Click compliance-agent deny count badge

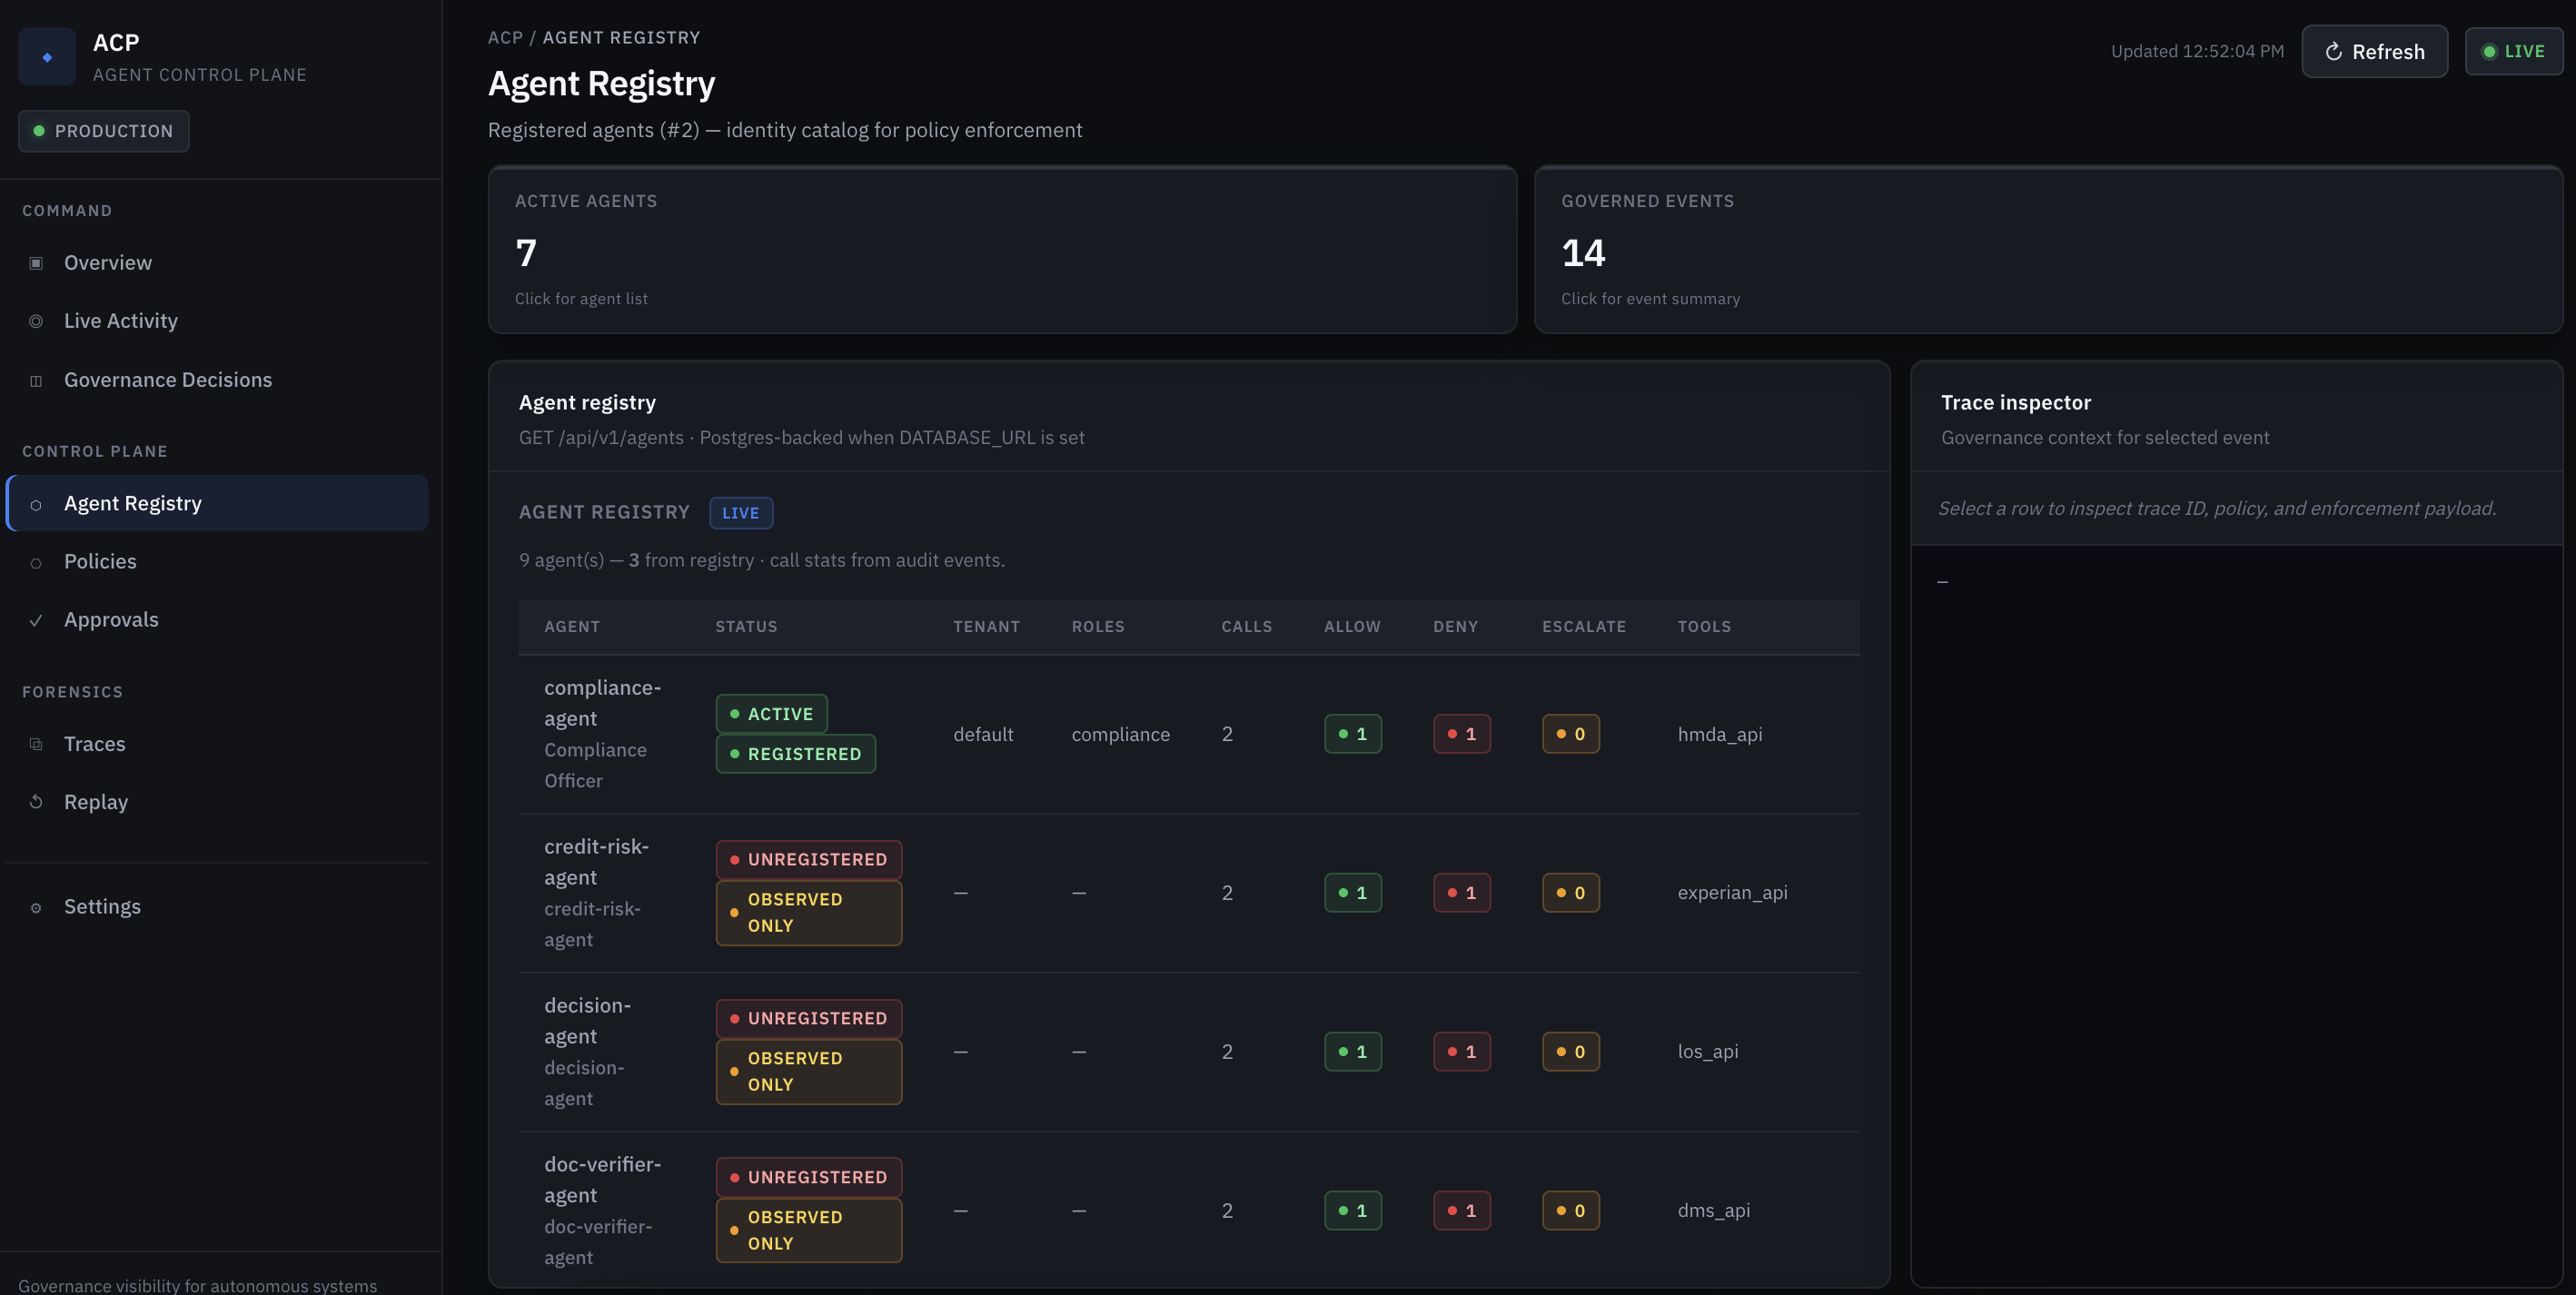[1461, 734]
